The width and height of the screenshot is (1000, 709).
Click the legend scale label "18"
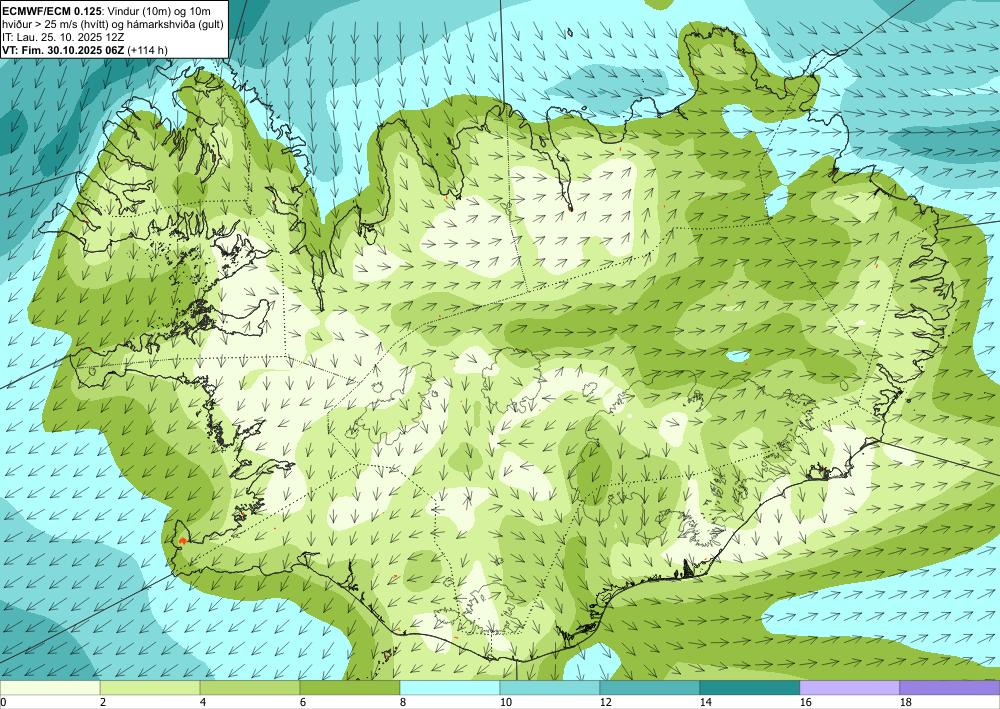click(x=906, y=702)
